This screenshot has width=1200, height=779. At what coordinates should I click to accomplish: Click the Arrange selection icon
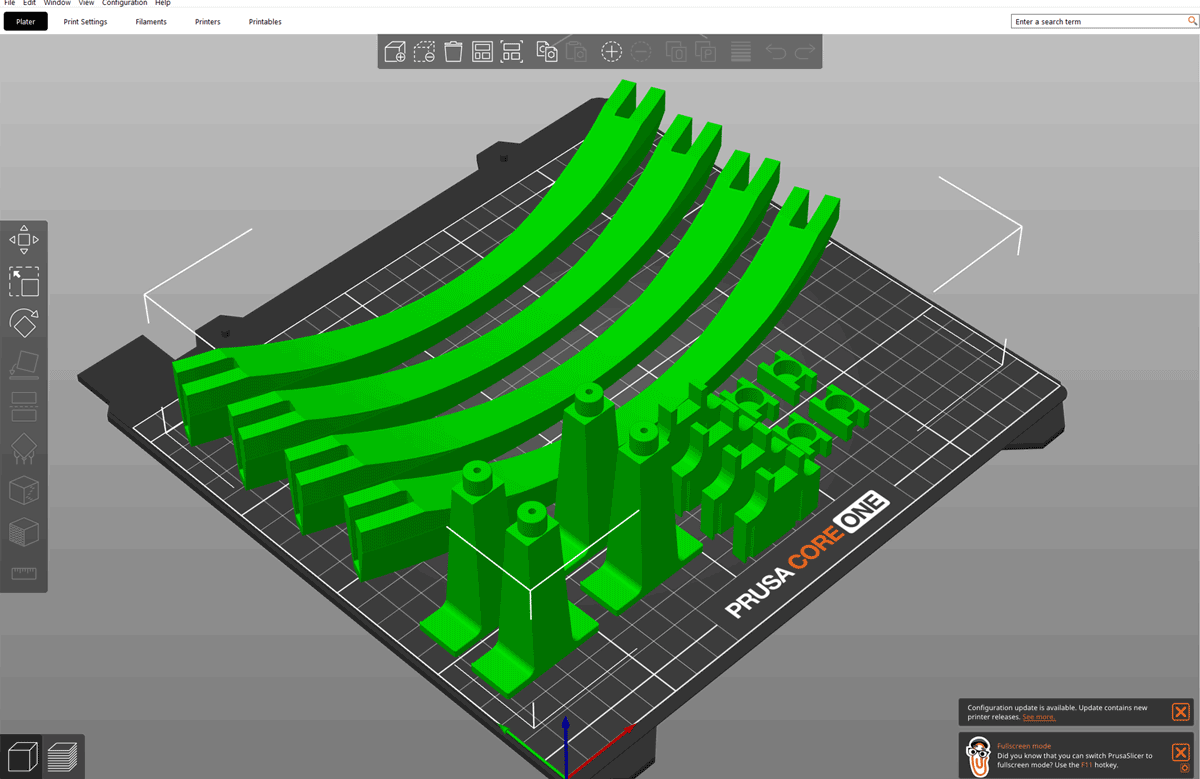[x=511, y=52]
